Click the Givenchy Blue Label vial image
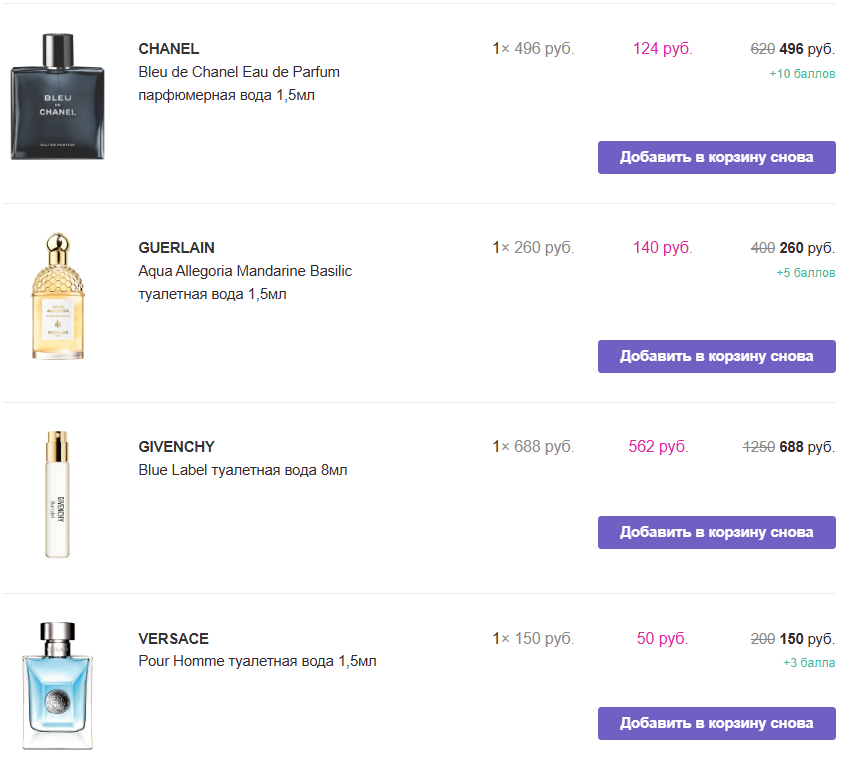Image resolution: width=865 pixels, height=770 pixels. [58, 494]
